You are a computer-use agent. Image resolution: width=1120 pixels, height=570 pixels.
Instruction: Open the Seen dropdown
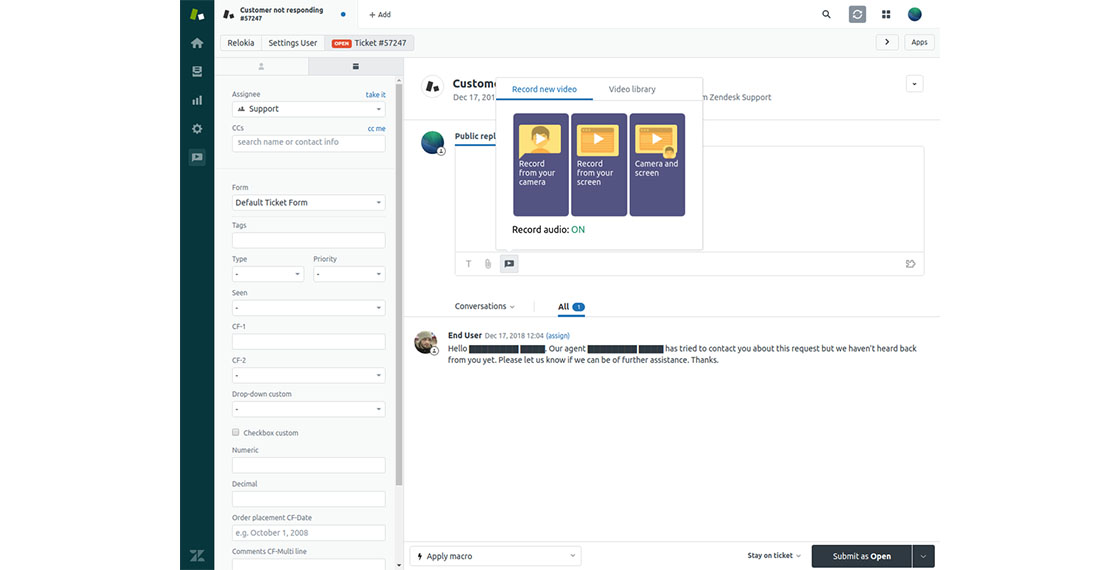(x=309, y=308)
